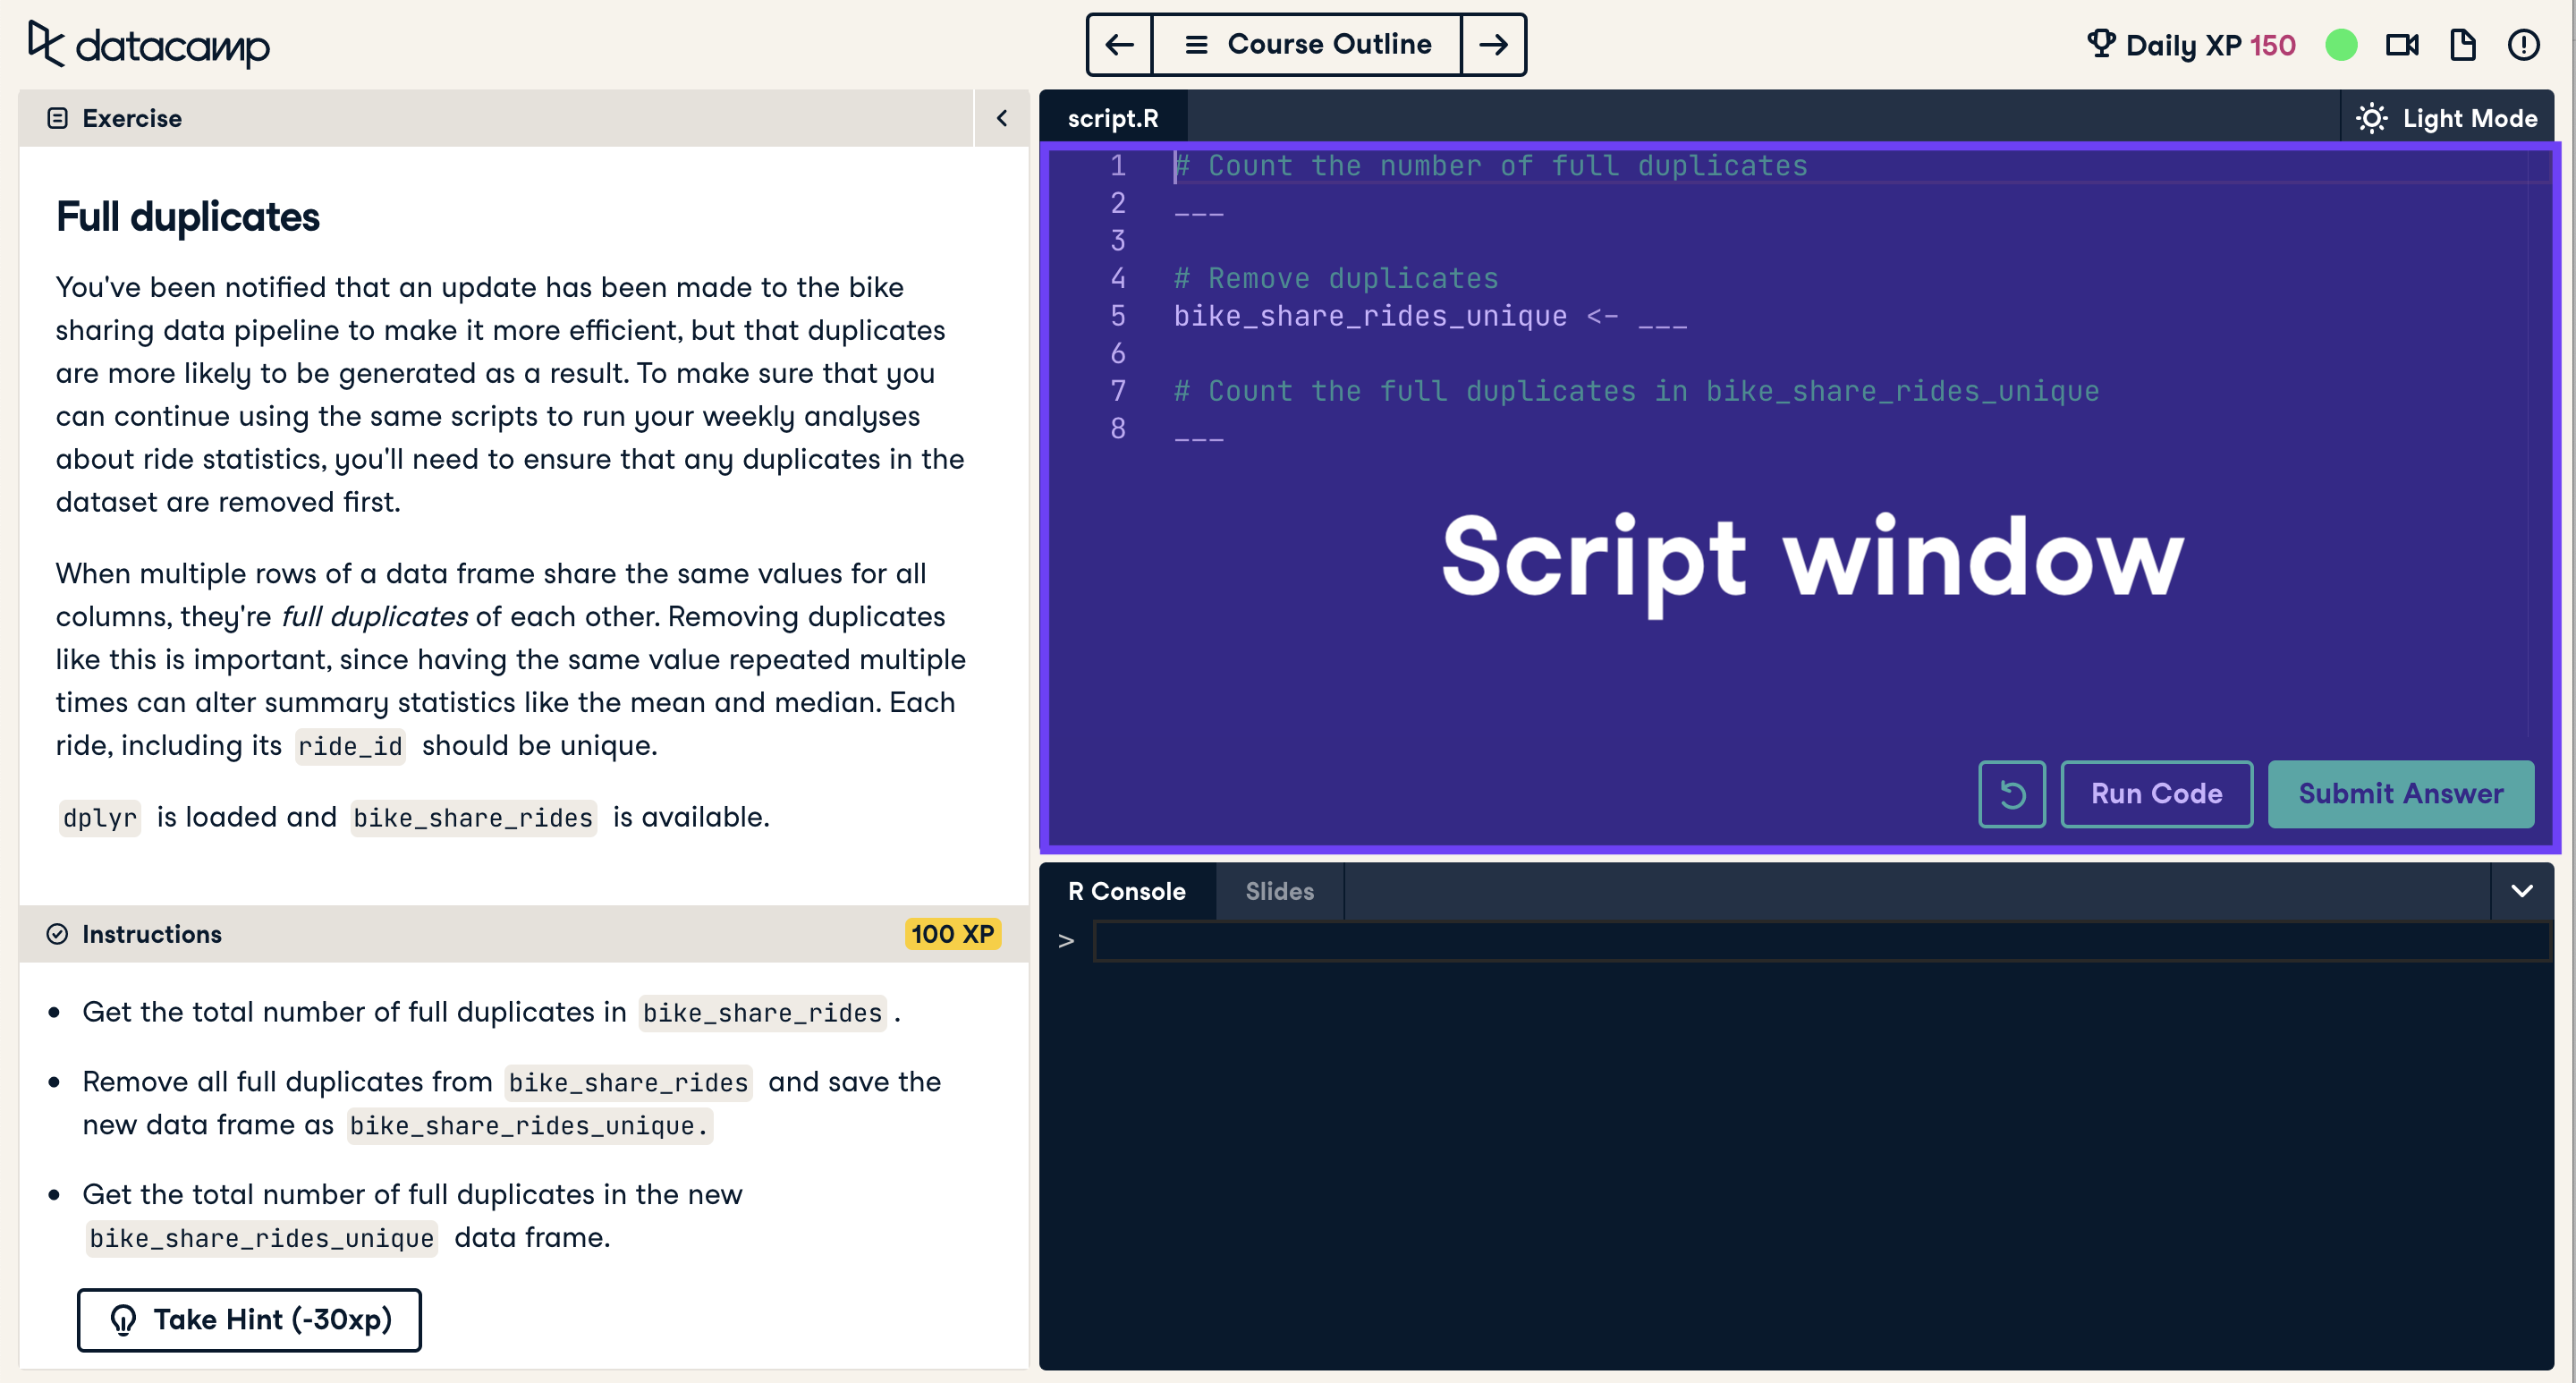Click the R console input field
2576x1383 pixels.
pos(1822,941)
